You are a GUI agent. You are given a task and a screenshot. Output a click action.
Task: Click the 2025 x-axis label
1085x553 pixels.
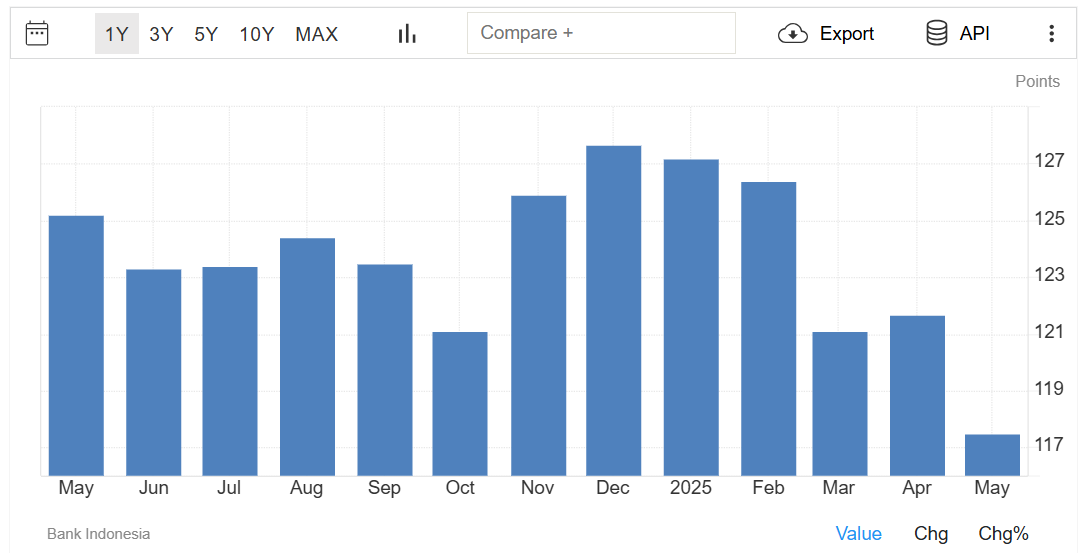tap(691, 488)
